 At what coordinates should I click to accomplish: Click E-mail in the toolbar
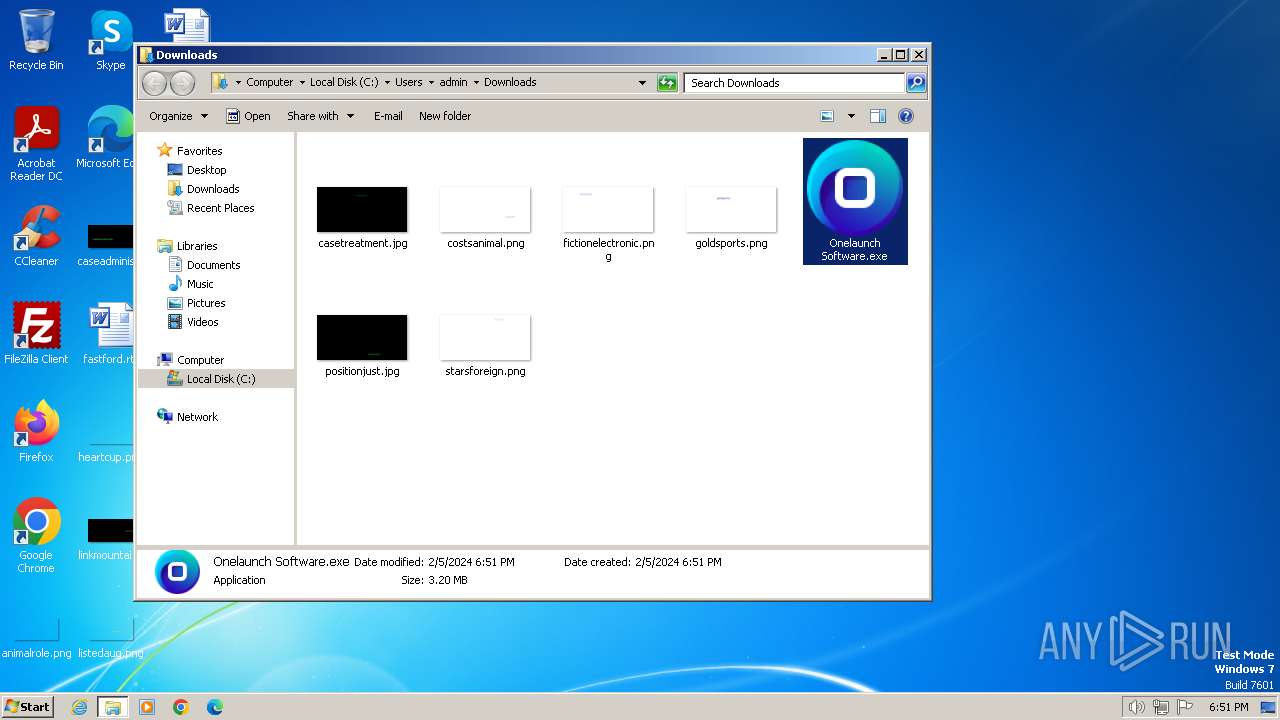(388, 116)
